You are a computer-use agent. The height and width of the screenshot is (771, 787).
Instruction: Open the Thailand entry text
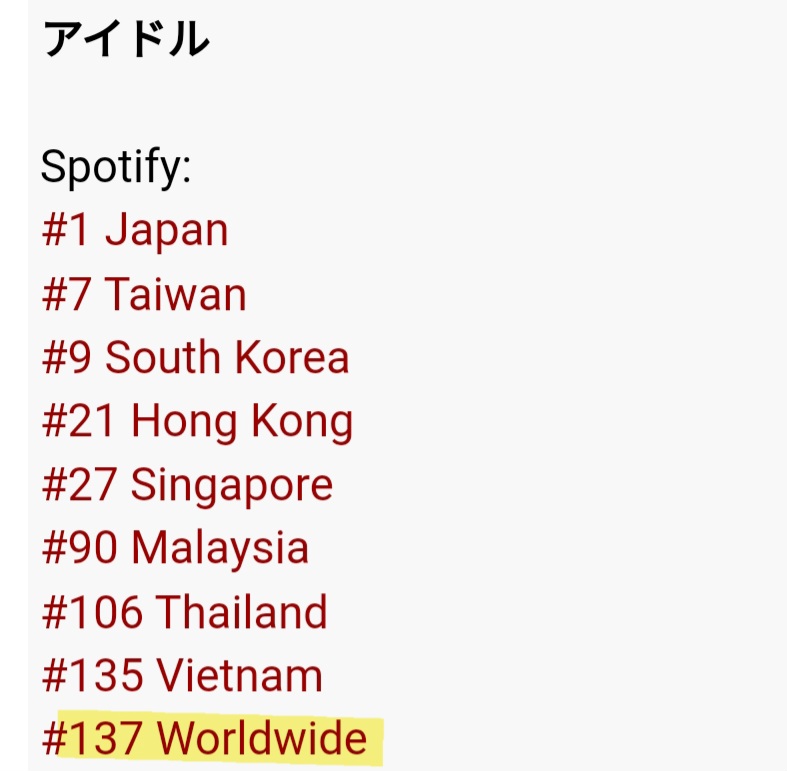click(241, 611)
